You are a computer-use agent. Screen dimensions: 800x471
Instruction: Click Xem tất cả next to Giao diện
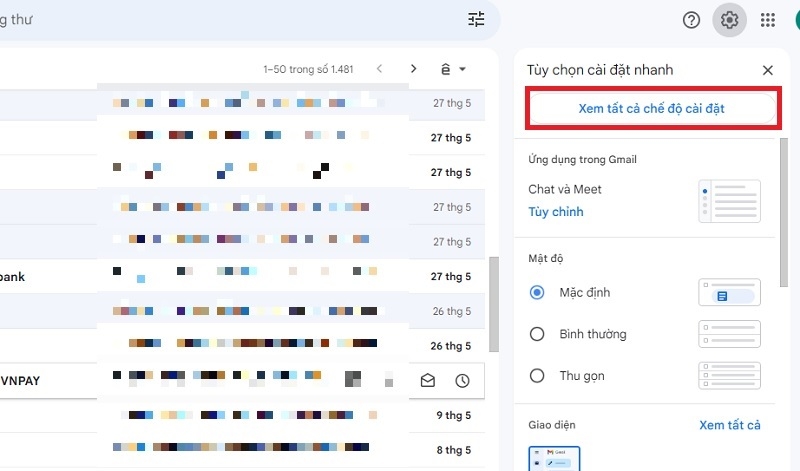730,425
